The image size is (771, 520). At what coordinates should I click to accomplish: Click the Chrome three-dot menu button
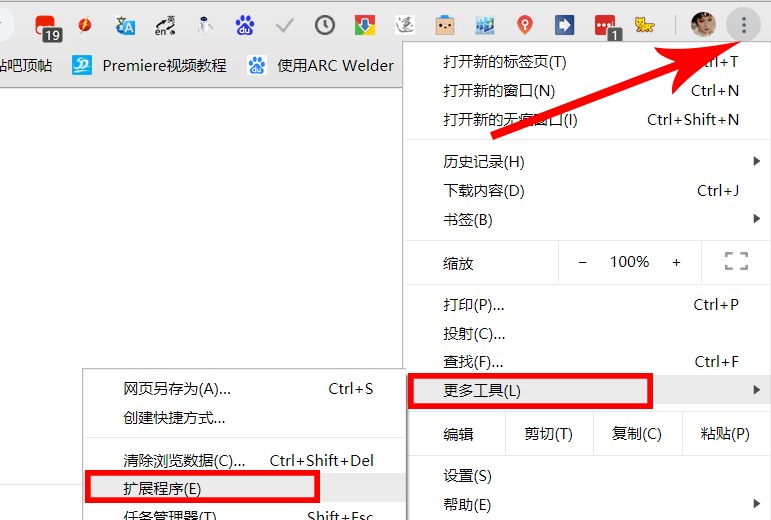pyautogui.click(x=743, y=25)
